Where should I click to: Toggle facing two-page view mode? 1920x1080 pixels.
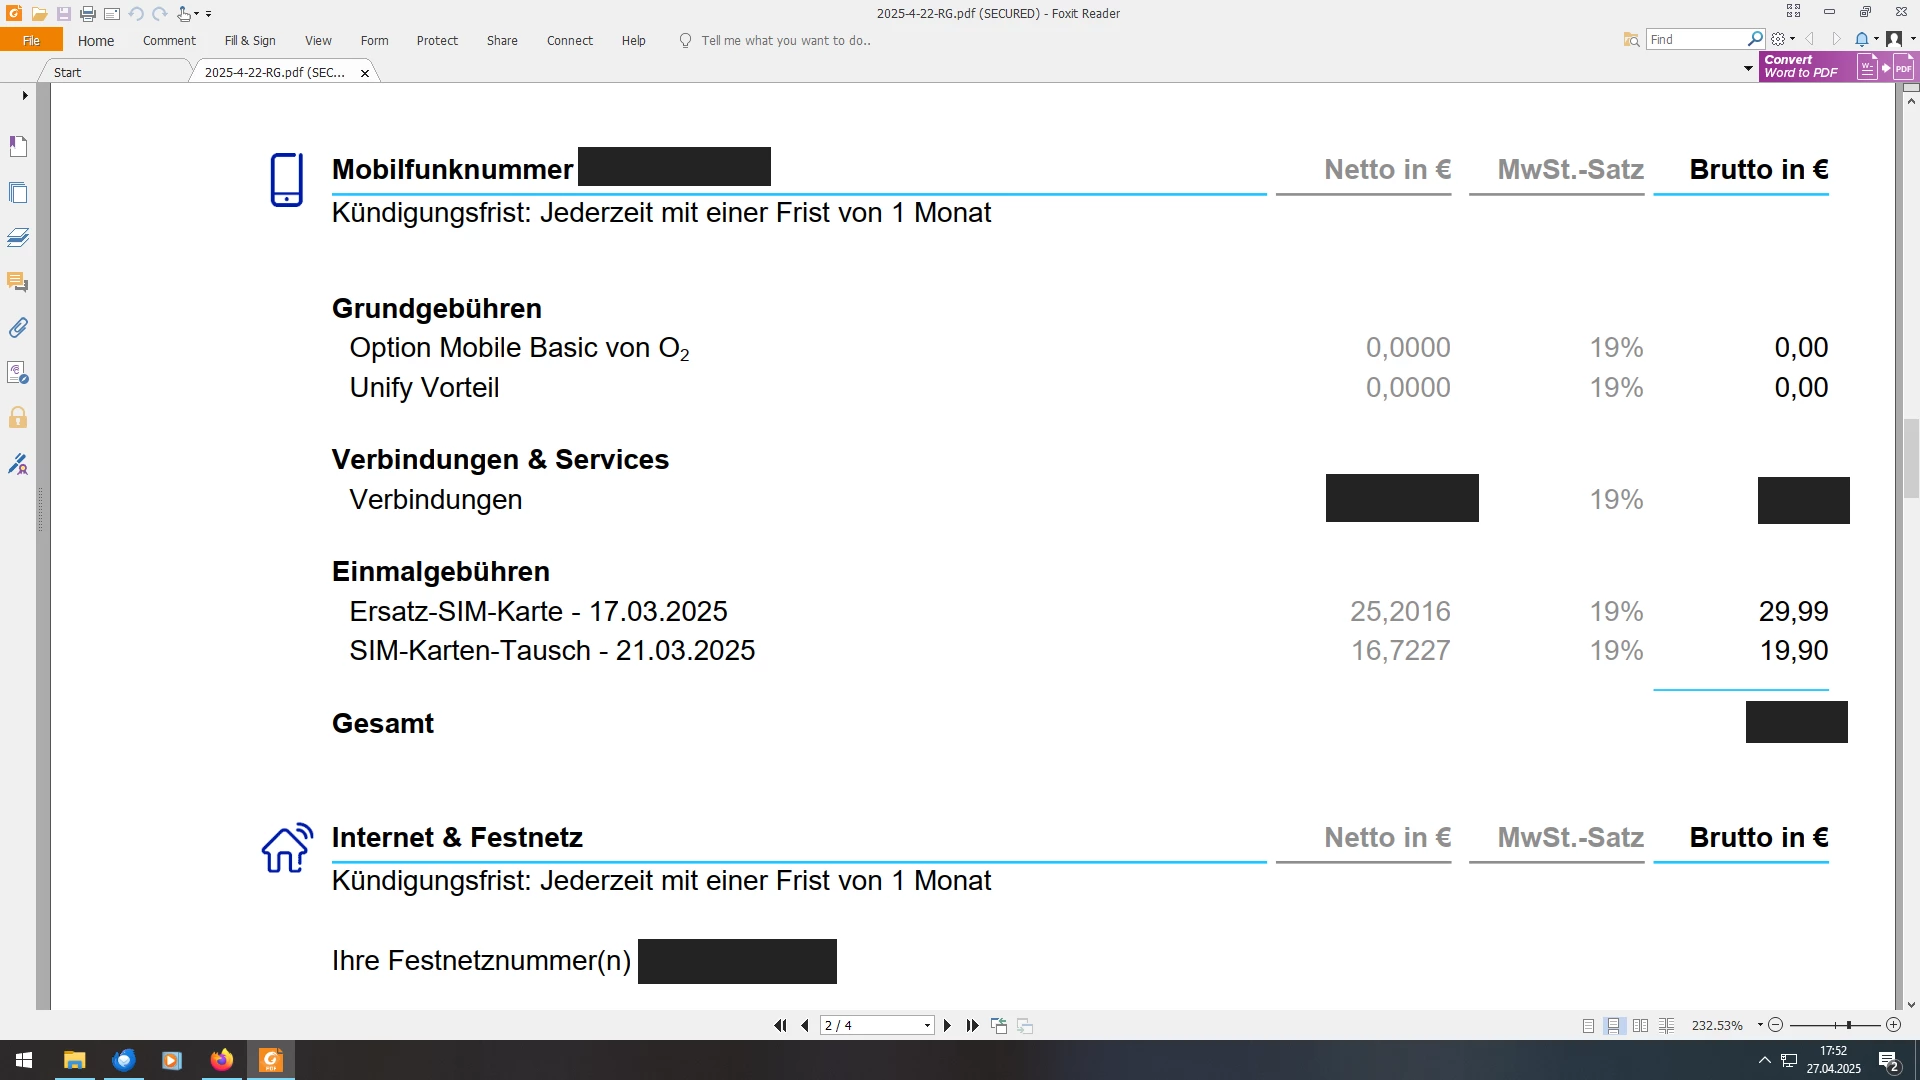tap(1640, 1026)
